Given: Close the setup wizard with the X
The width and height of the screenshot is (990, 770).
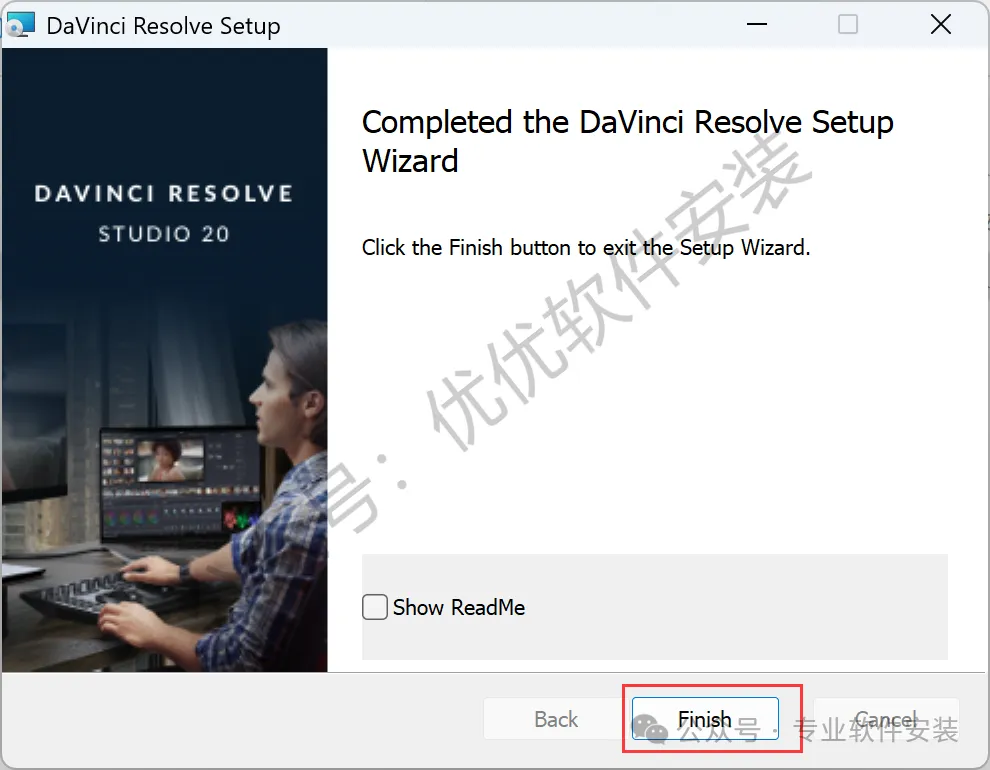Looking at the screenshot, I should [x=941, y=25].
